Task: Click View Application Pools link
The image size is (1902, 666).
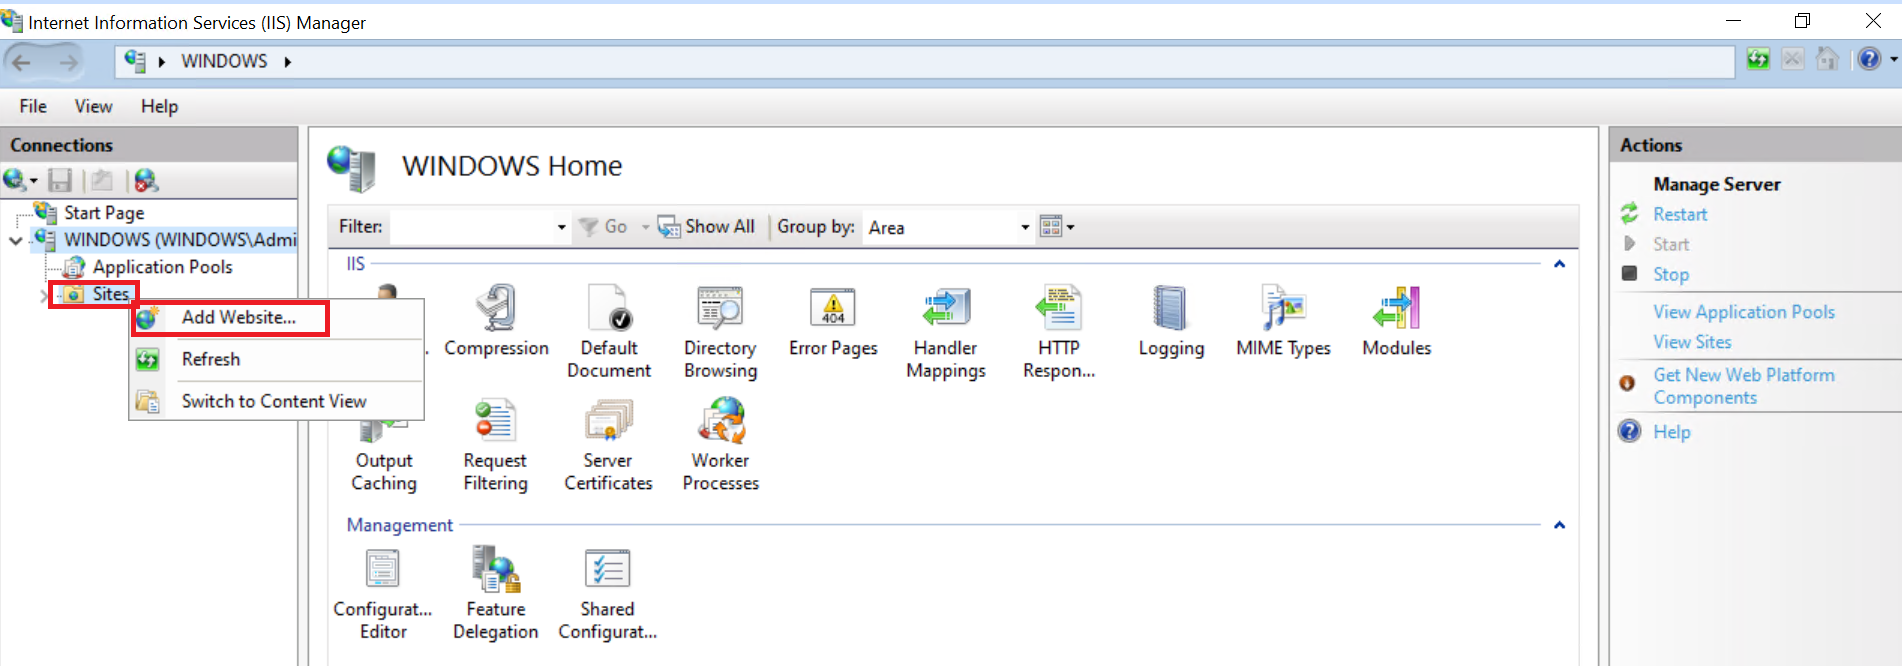Action: [1744, 312]
